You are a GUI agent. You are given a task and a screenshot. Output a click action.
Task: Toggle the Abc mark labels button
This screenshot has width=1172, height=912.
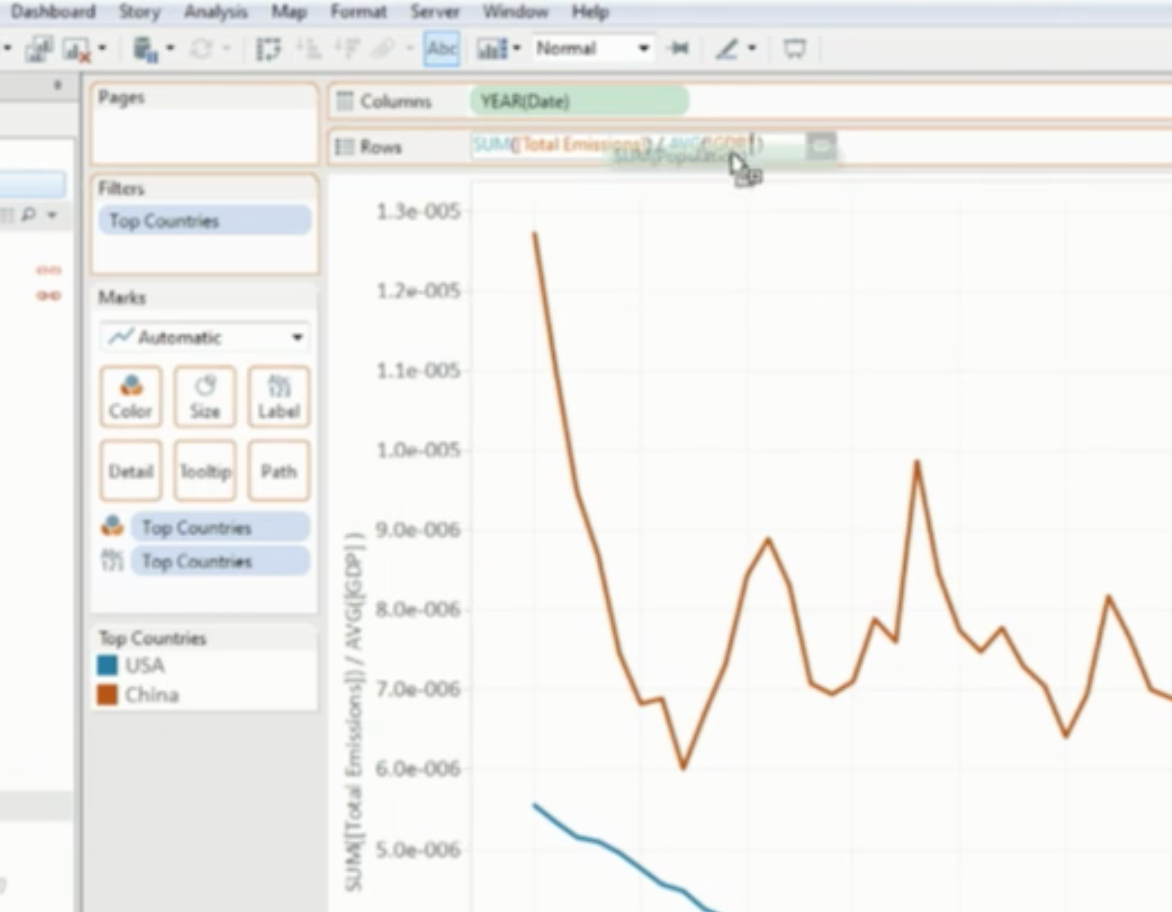click(x=441, y=49)
